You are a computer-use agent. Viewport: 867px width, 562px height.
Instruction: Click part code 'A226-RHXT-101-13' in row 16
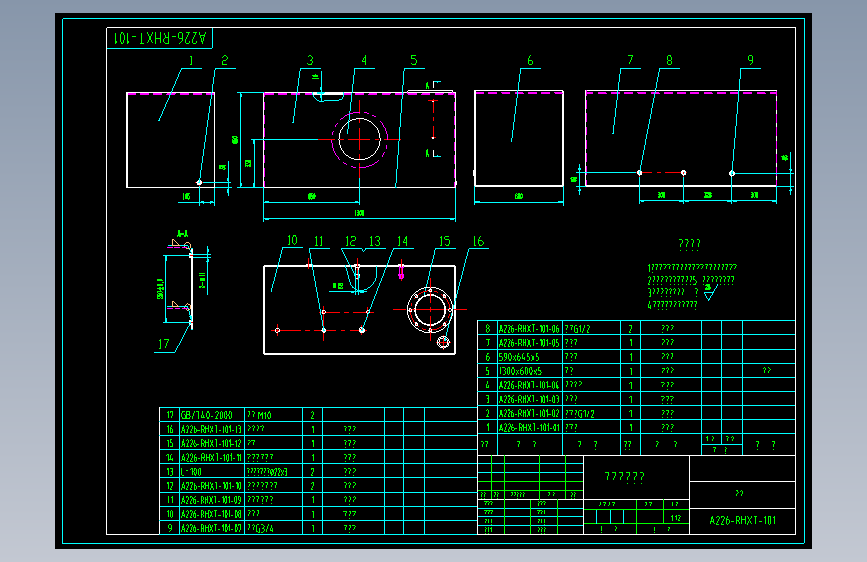point(211,429)
